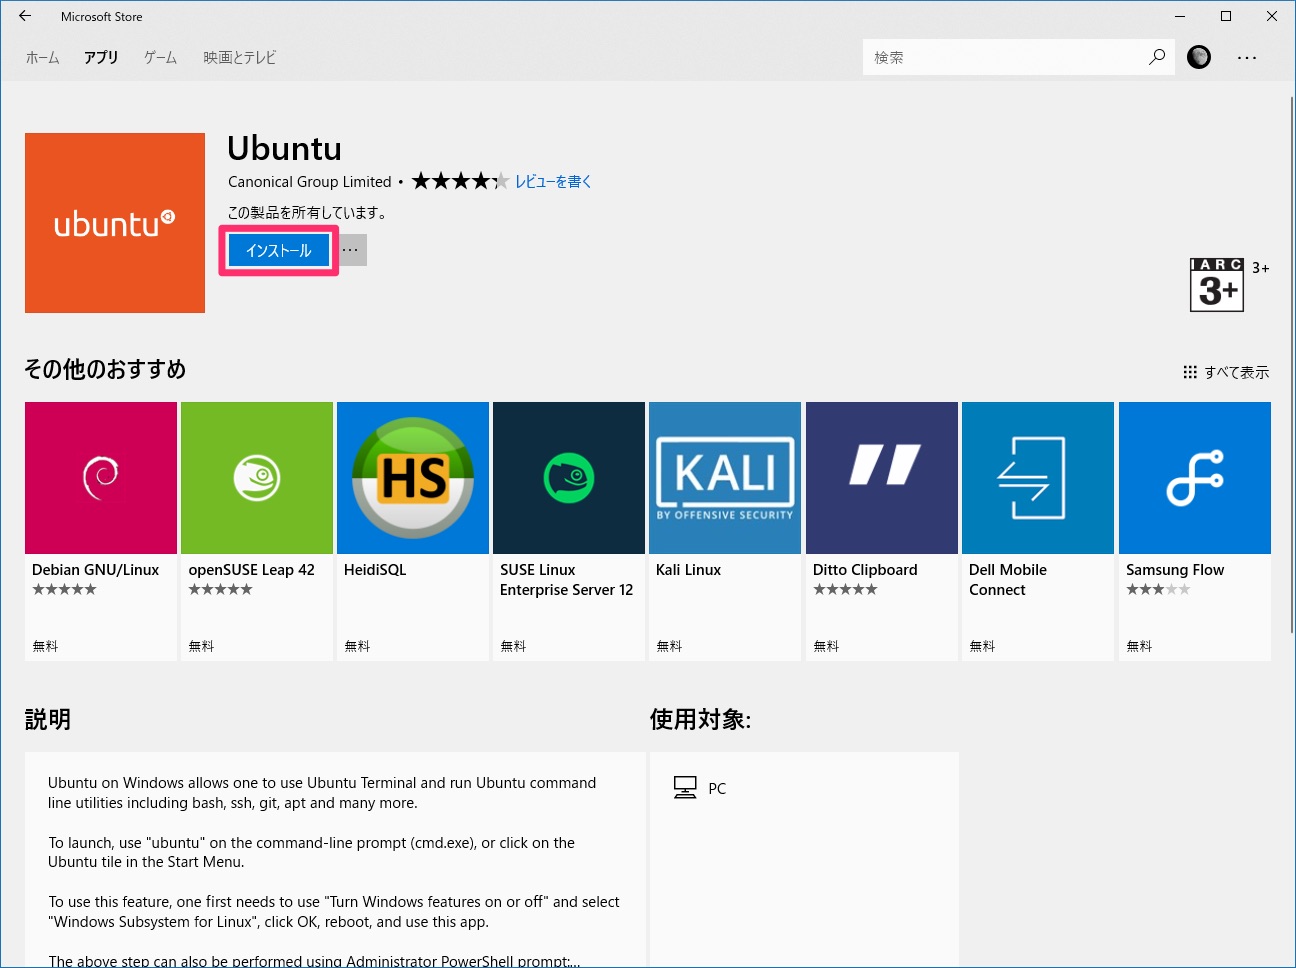Click Samsung Flow star rating
This screenshot has width=1296, height=968.
1158,589
